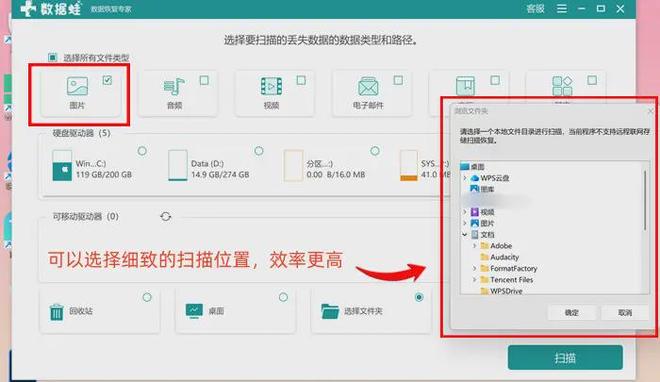Select the FormatFactory folder
The image size is (660, 382).
click(509, 268)
